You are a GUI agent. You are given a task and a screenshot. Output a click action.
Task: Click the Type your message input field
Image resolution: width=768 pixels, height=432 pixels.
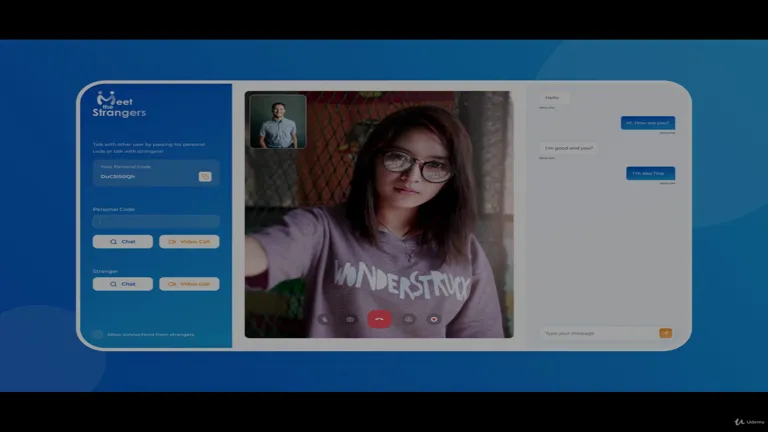tap(600, 333)
